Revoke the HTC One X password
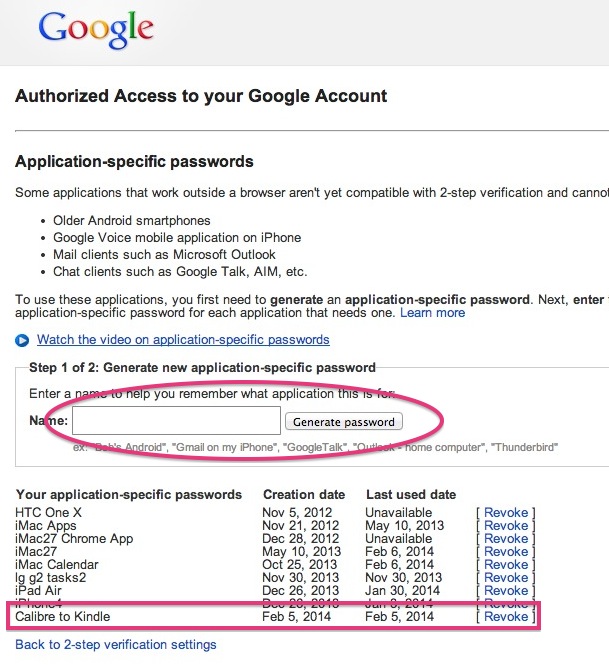 (506, 512)
